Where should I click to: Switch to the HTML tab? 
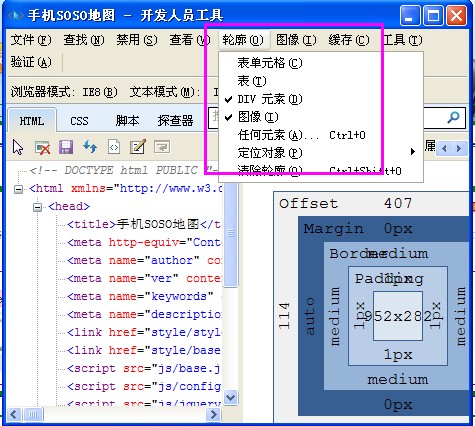click(32, 120)
